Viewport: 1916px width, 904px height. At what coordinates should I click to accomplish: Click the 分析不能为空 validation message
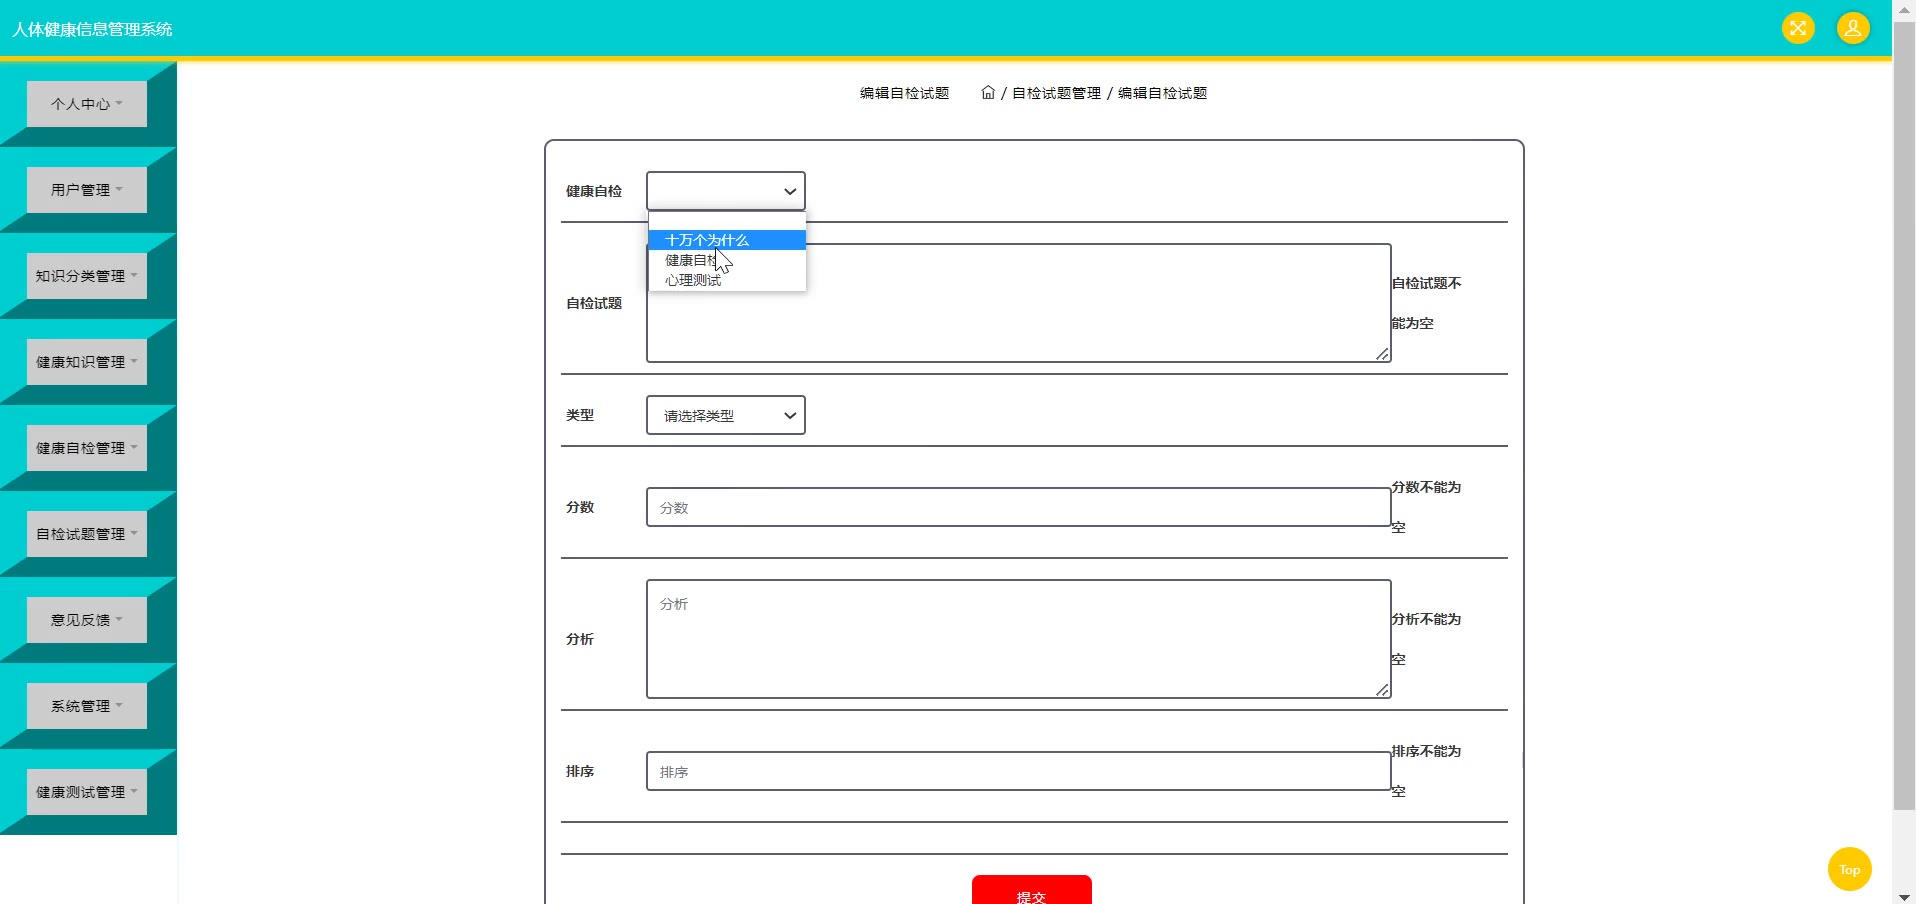(1427, 639)
